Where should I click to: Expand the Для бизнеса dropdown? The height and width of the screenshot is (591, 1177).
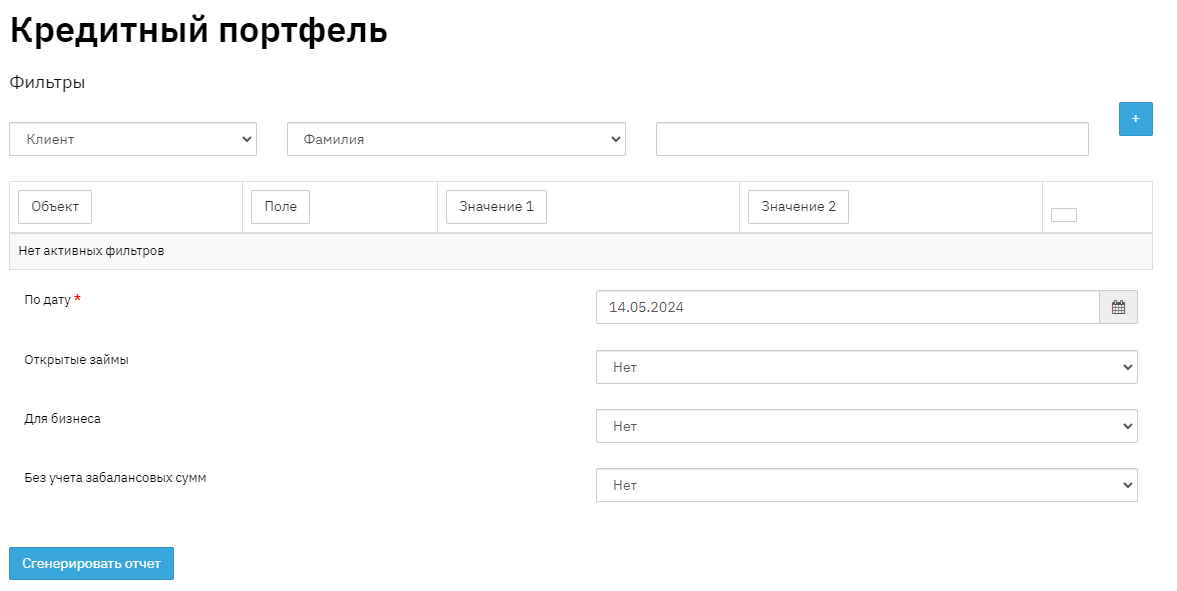click(x=866, y=426)
